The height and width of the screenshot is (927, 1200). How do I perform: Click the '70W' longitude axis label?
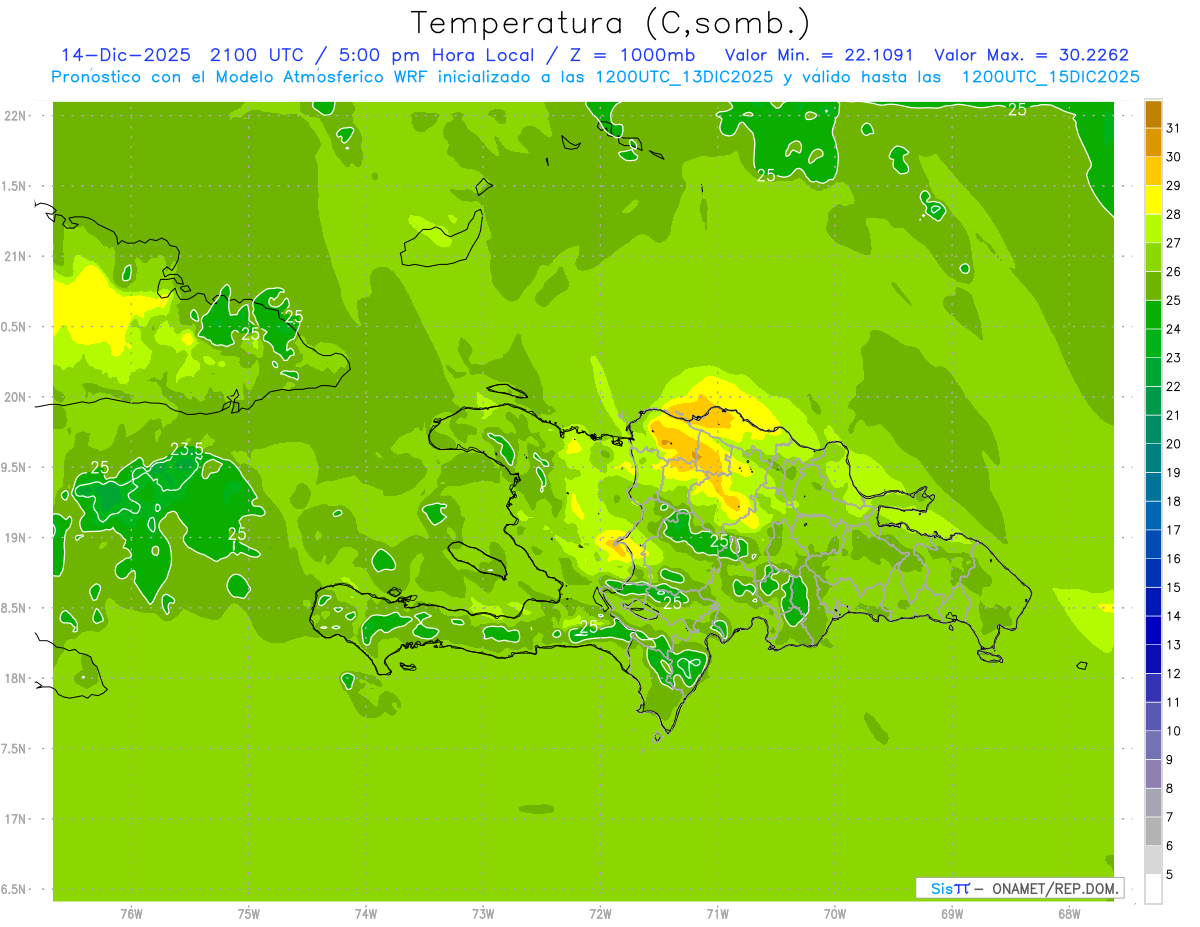click(x=835, y=914)
